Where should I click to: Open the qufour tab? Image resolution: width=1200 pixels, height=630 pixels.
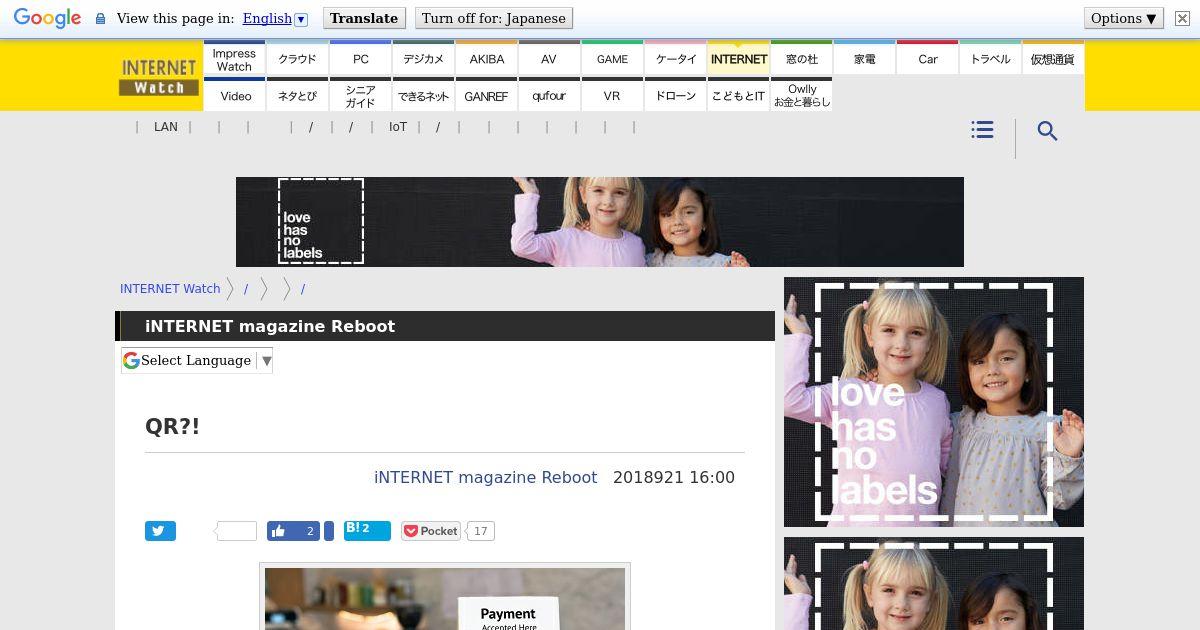(x=549, y=96)
